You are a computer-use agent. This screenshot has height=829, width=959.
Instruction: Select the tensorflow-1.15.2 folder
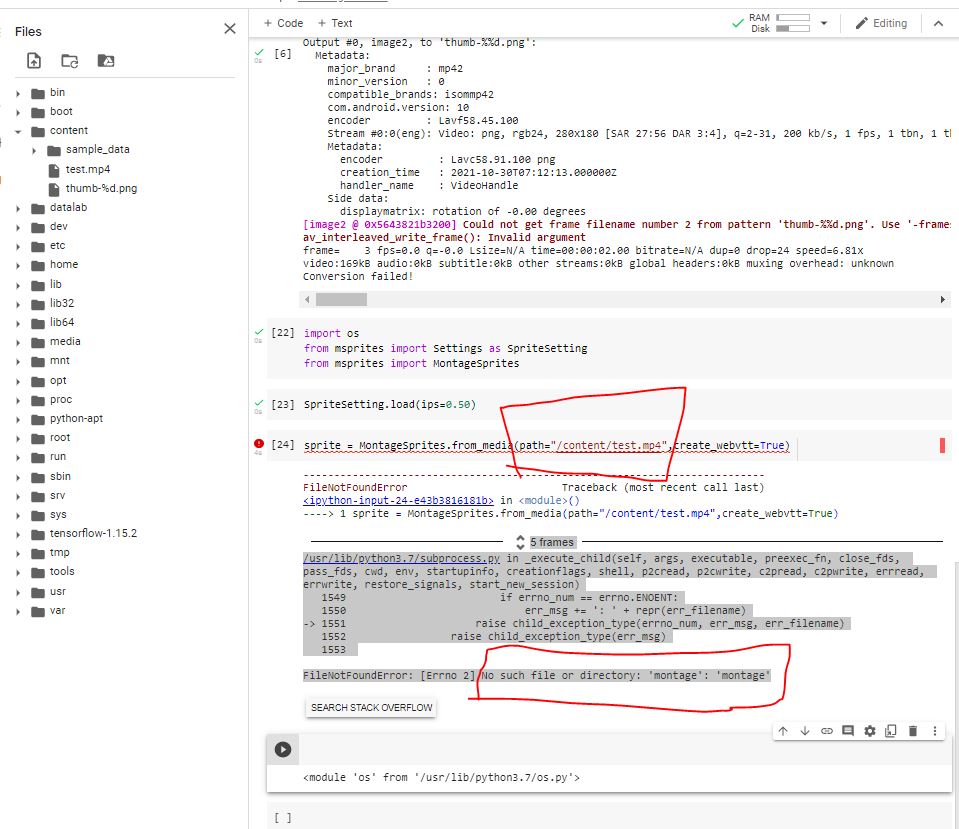(x=93, y=533)
